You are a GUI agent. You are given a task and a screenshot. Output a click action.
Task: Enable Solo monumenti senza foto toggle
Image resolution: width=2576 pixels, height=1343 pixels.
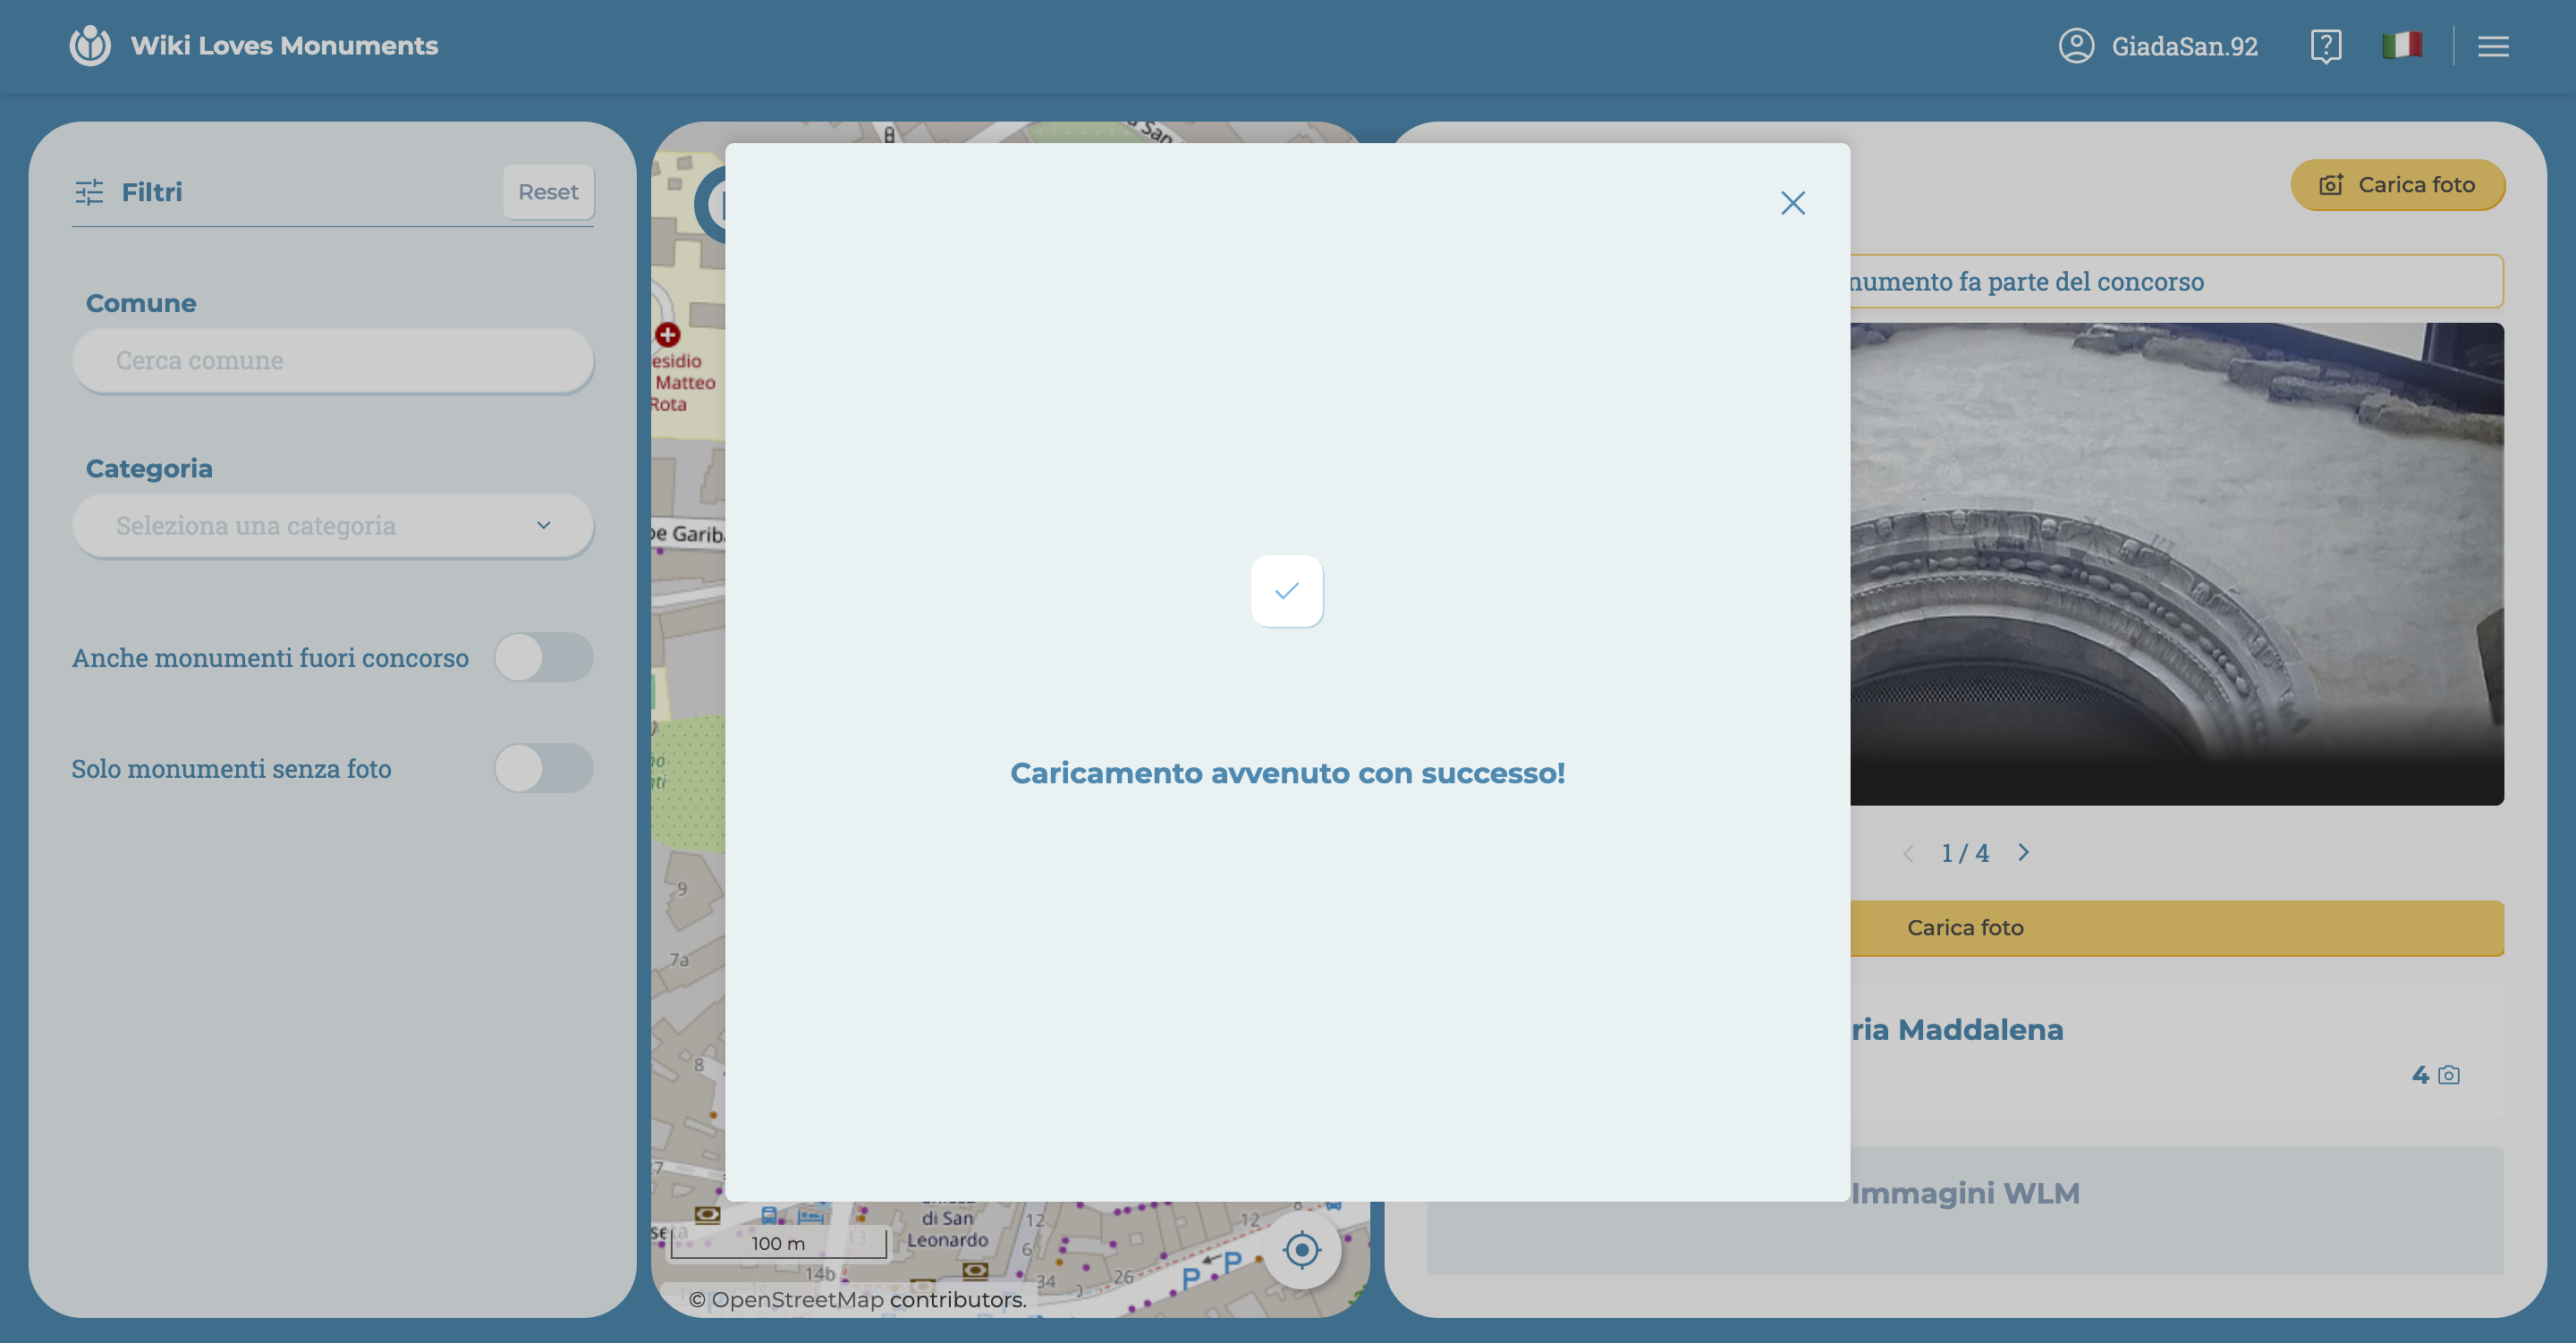coord(543,768)
